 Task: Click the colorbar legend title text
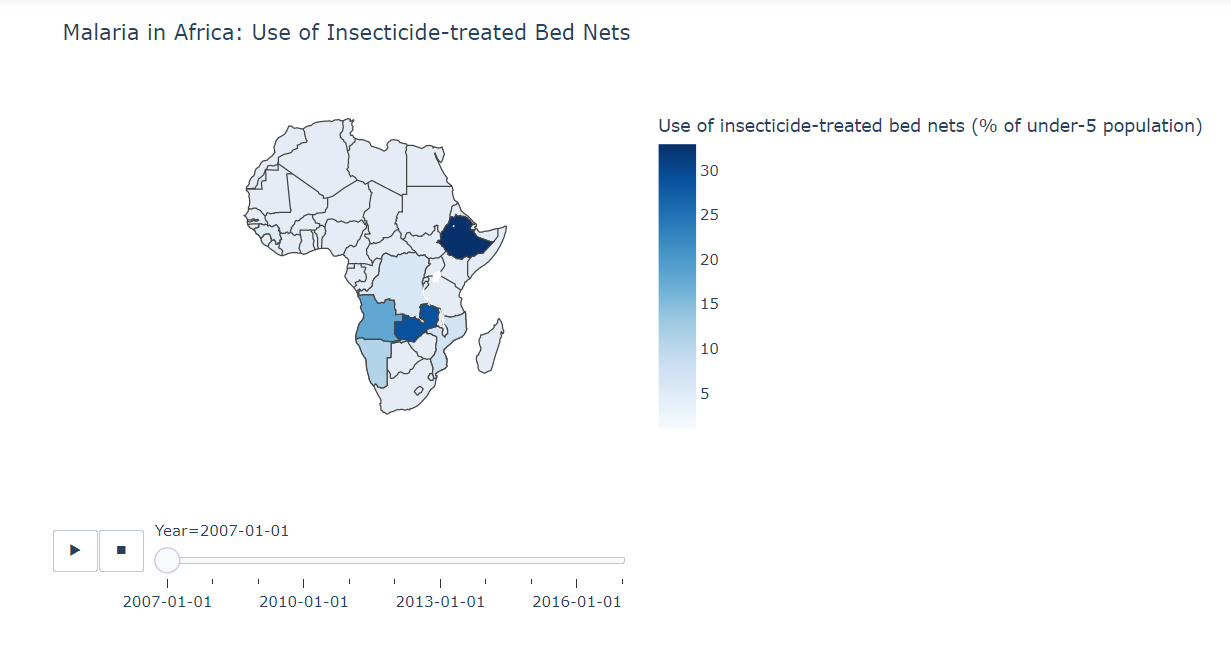930,126
